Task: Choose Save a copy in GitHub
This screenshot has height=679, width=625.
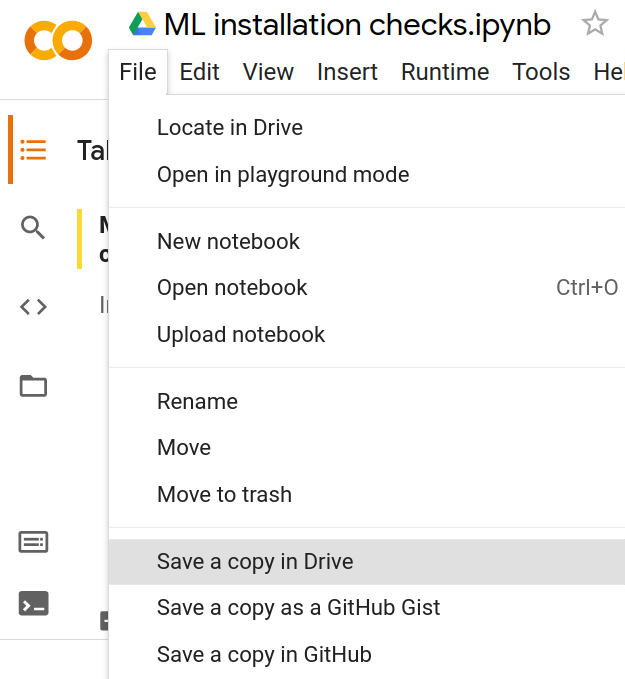Action: (x=367, y=654)
